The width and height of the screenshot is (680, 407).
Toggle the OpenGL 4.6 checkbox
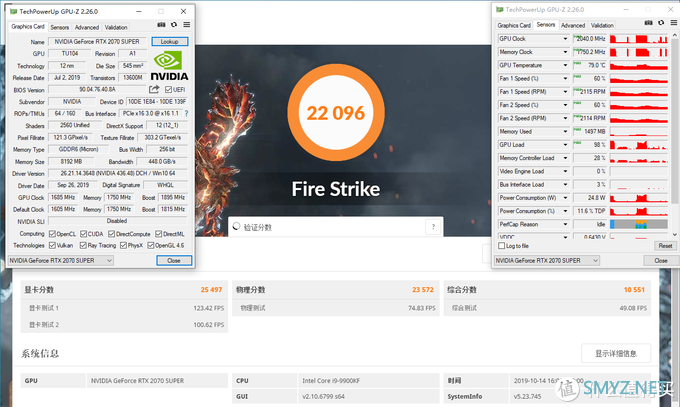click(x=150, y=246)
